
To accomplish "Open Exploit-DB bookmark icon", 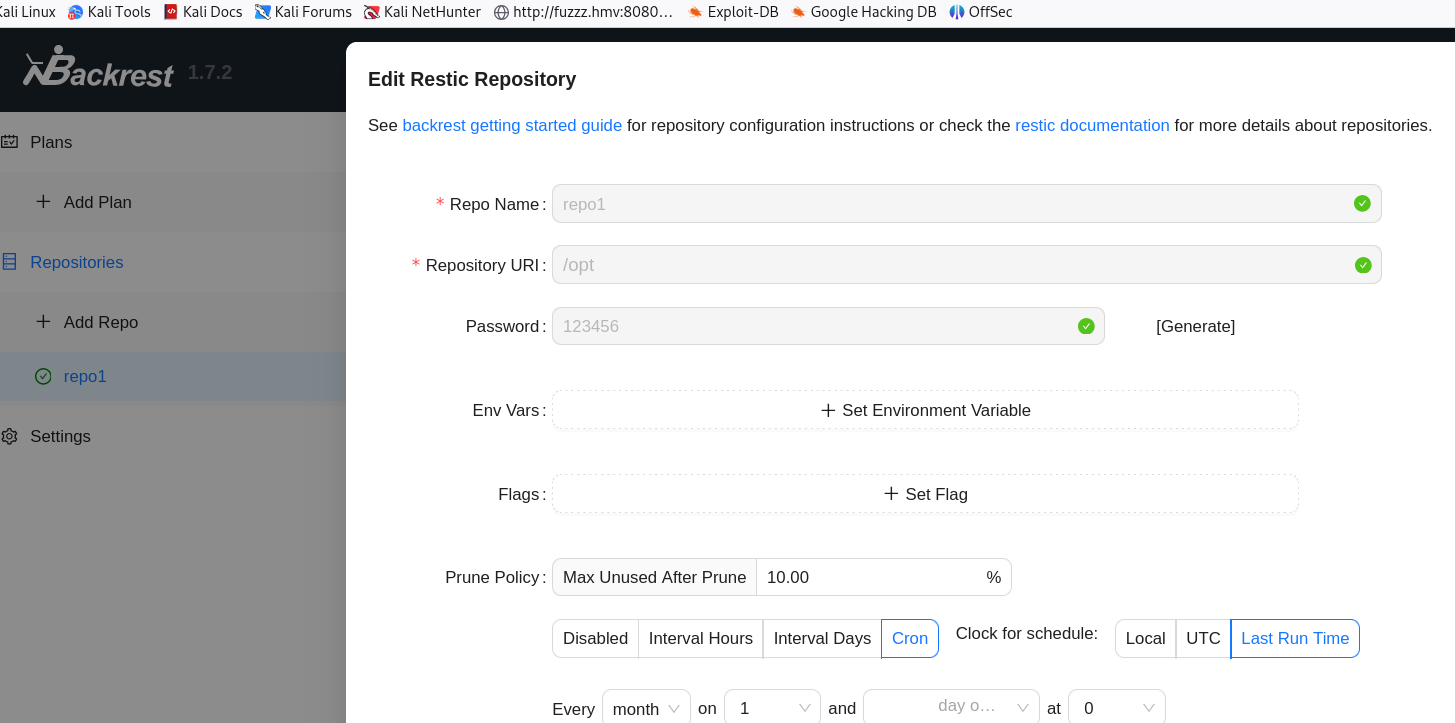I will pyautogui.click(x=695, y=12).
